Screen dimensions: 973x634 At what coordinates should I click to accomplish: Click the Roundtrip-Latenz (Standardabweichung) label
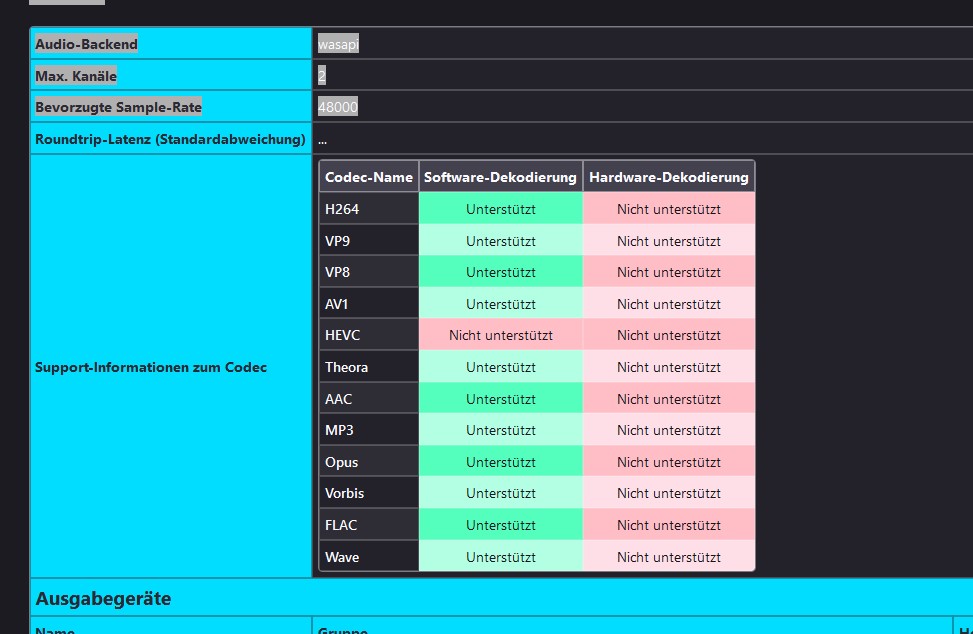pyautogui.click(x=170, y=139)
